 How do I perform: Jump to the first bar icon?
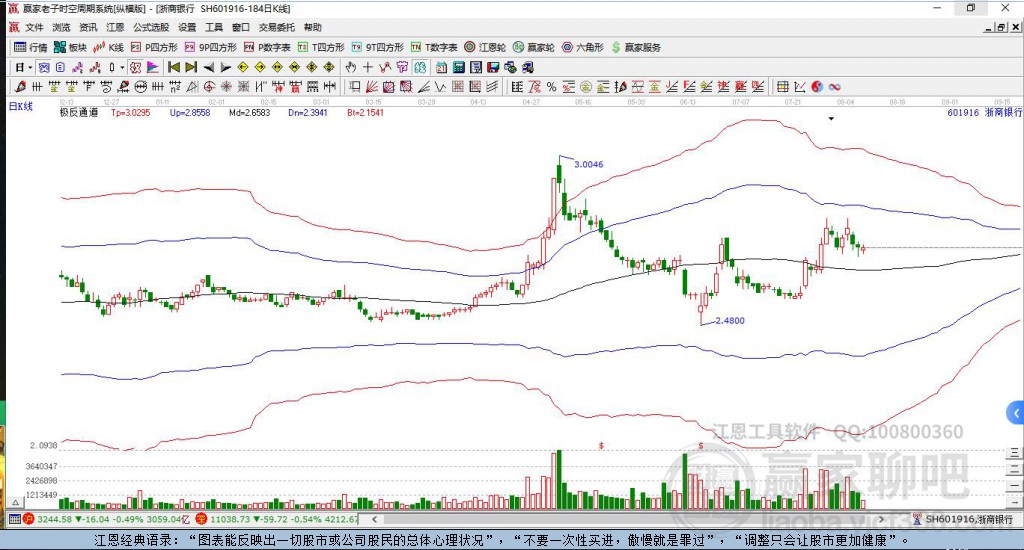[x=174, y=67]
